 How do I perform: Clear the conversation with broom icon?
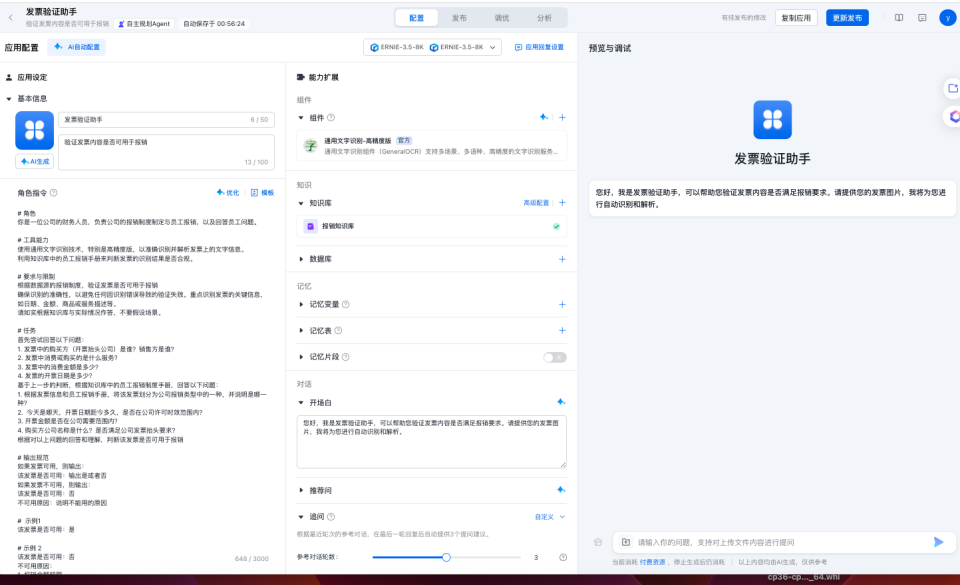click(x=598, y=542)
